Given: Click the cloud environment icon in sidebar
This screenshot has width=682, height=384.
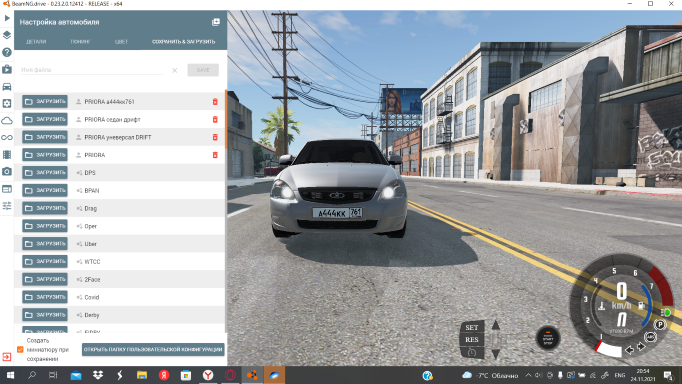Looking at the screenshot, I should [x=7, y=121].
